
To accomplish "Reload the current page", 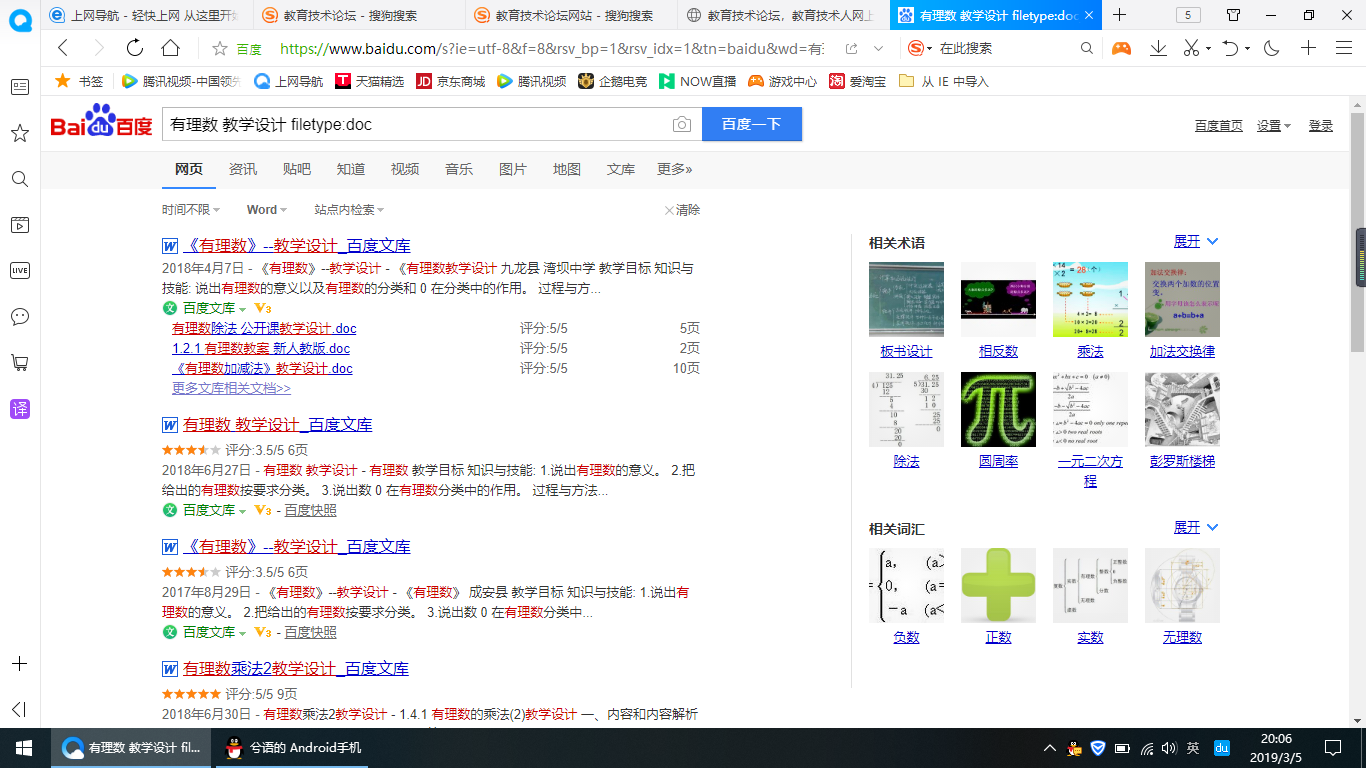I will pos(135,48).
